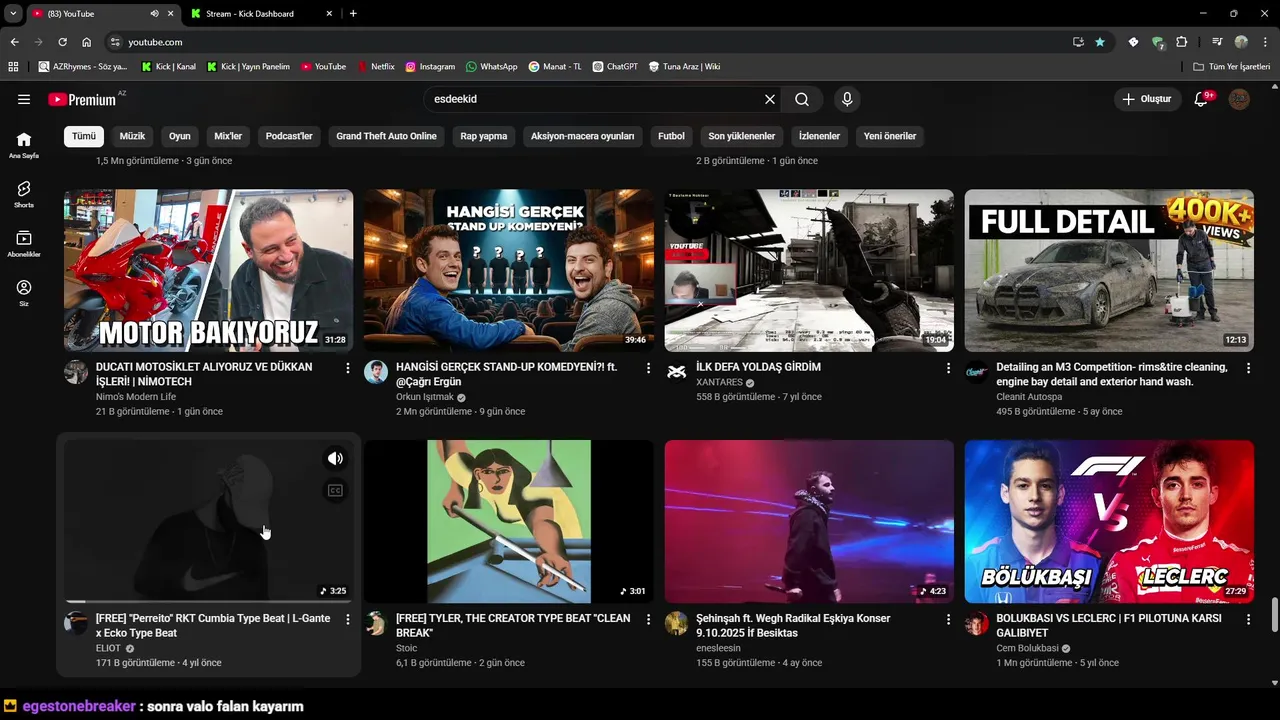Open the Instagram bookmark
The image size is (1280, 720).
(430, 67)
